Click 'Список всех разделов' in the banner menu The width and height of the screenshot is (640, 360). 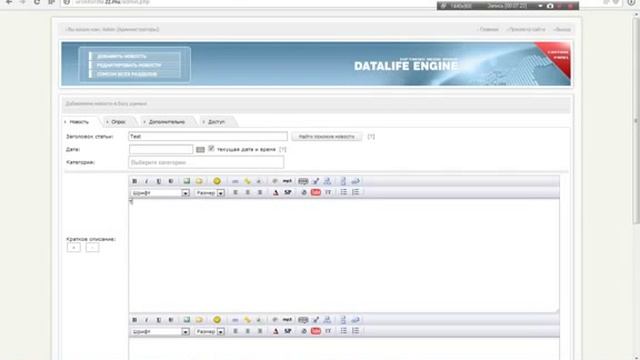click(127, 74)
